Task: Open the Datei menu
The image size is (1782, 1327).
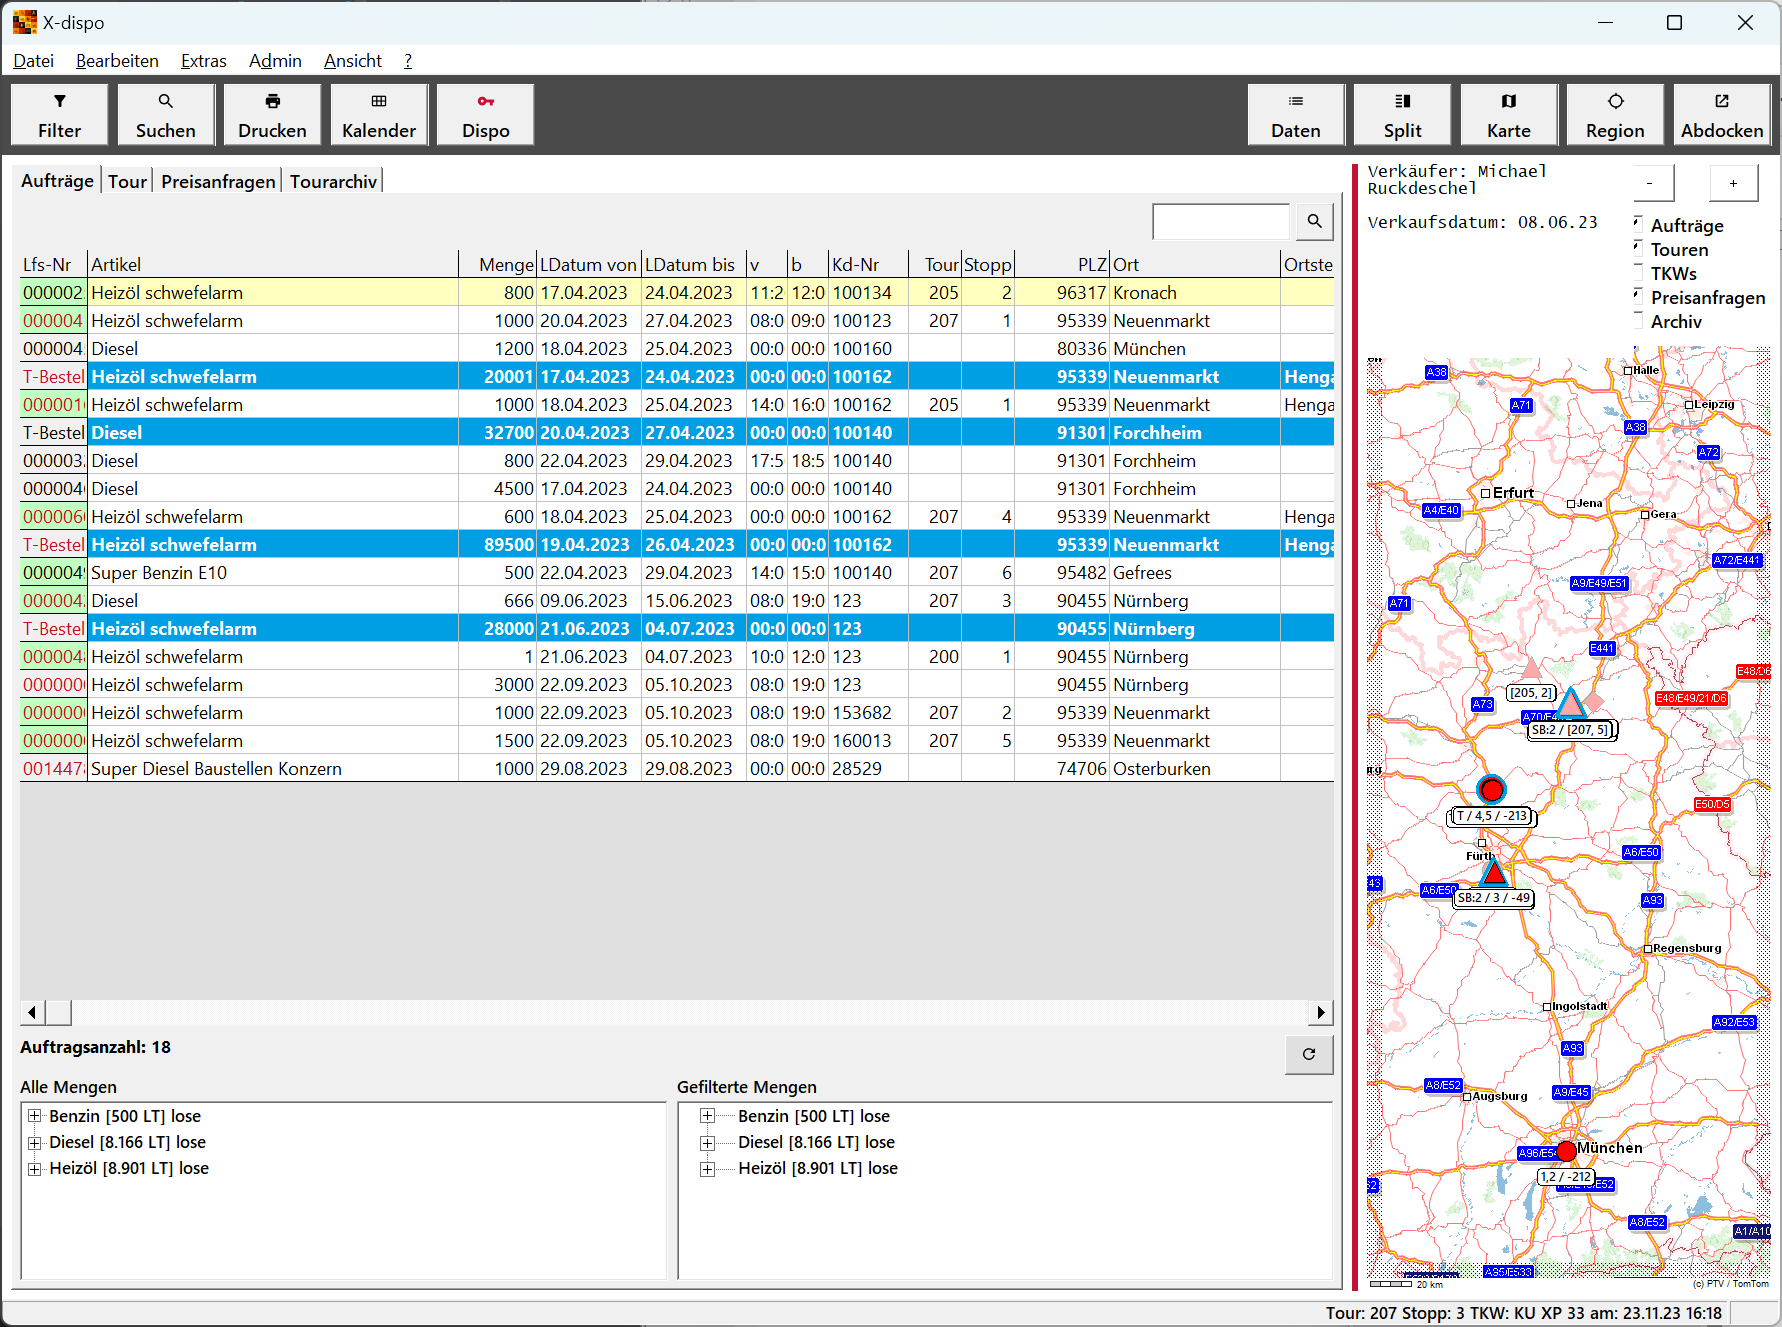Action: coord(33,61)
